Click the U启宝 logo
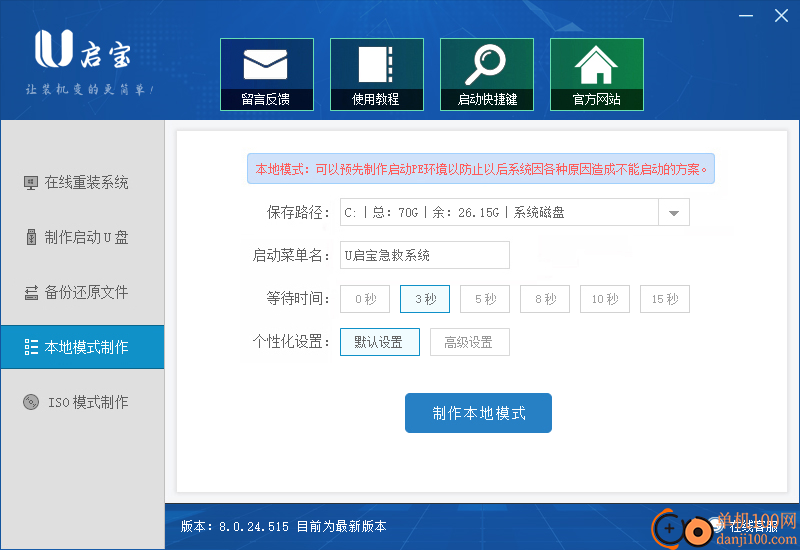800x550 pixels. (x=83, y=49)
